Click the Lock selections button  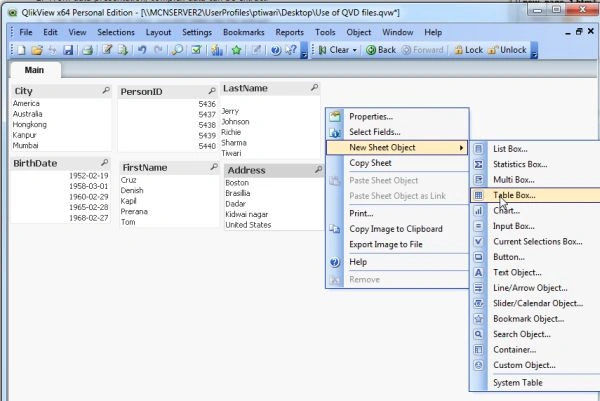click(468, 50)
